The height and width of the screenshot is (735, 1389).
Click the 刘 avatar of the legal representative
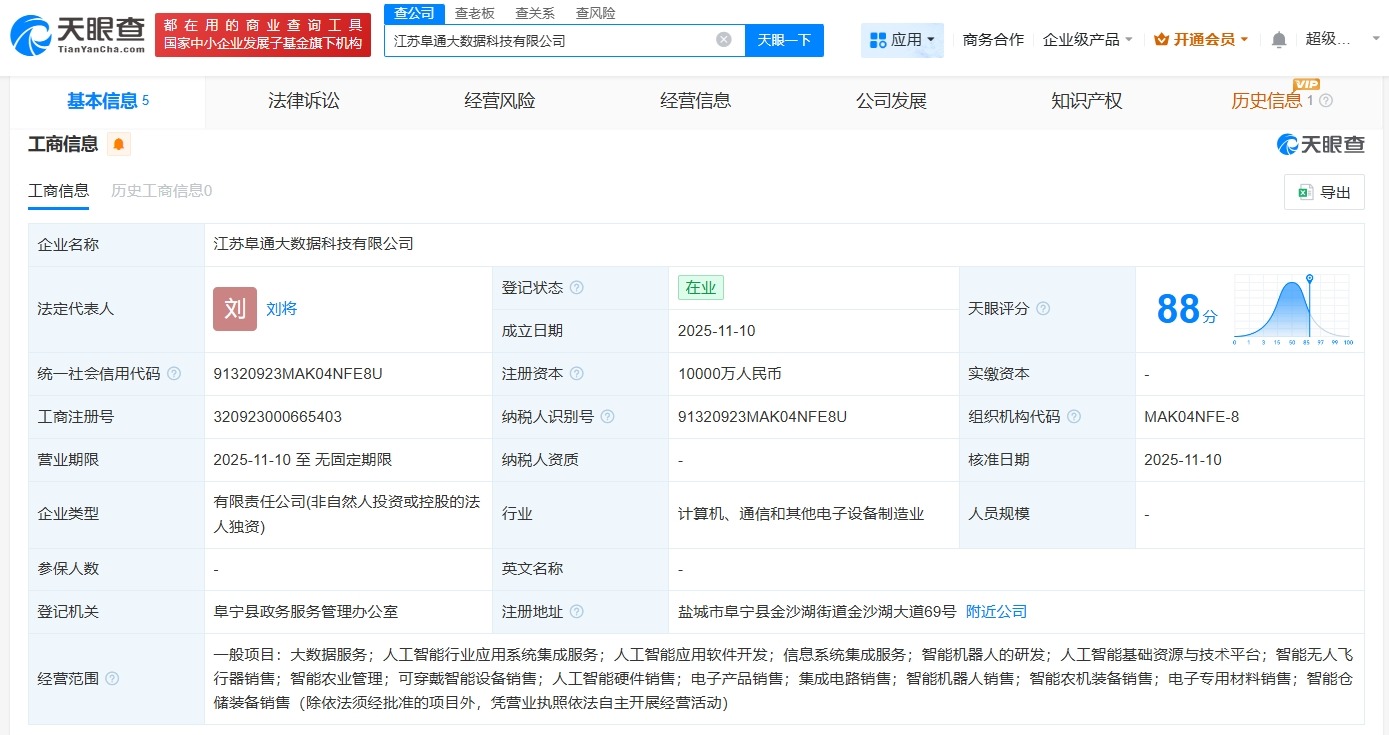click(234, 309)
